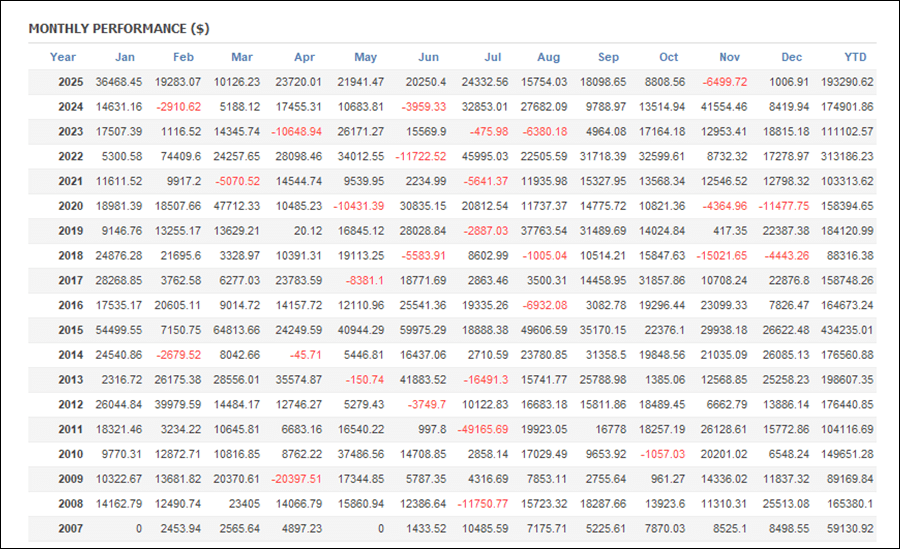Click the red -15021.65 value in November 2018
This screenshot has width=900, height=549.
pos(721,255)
